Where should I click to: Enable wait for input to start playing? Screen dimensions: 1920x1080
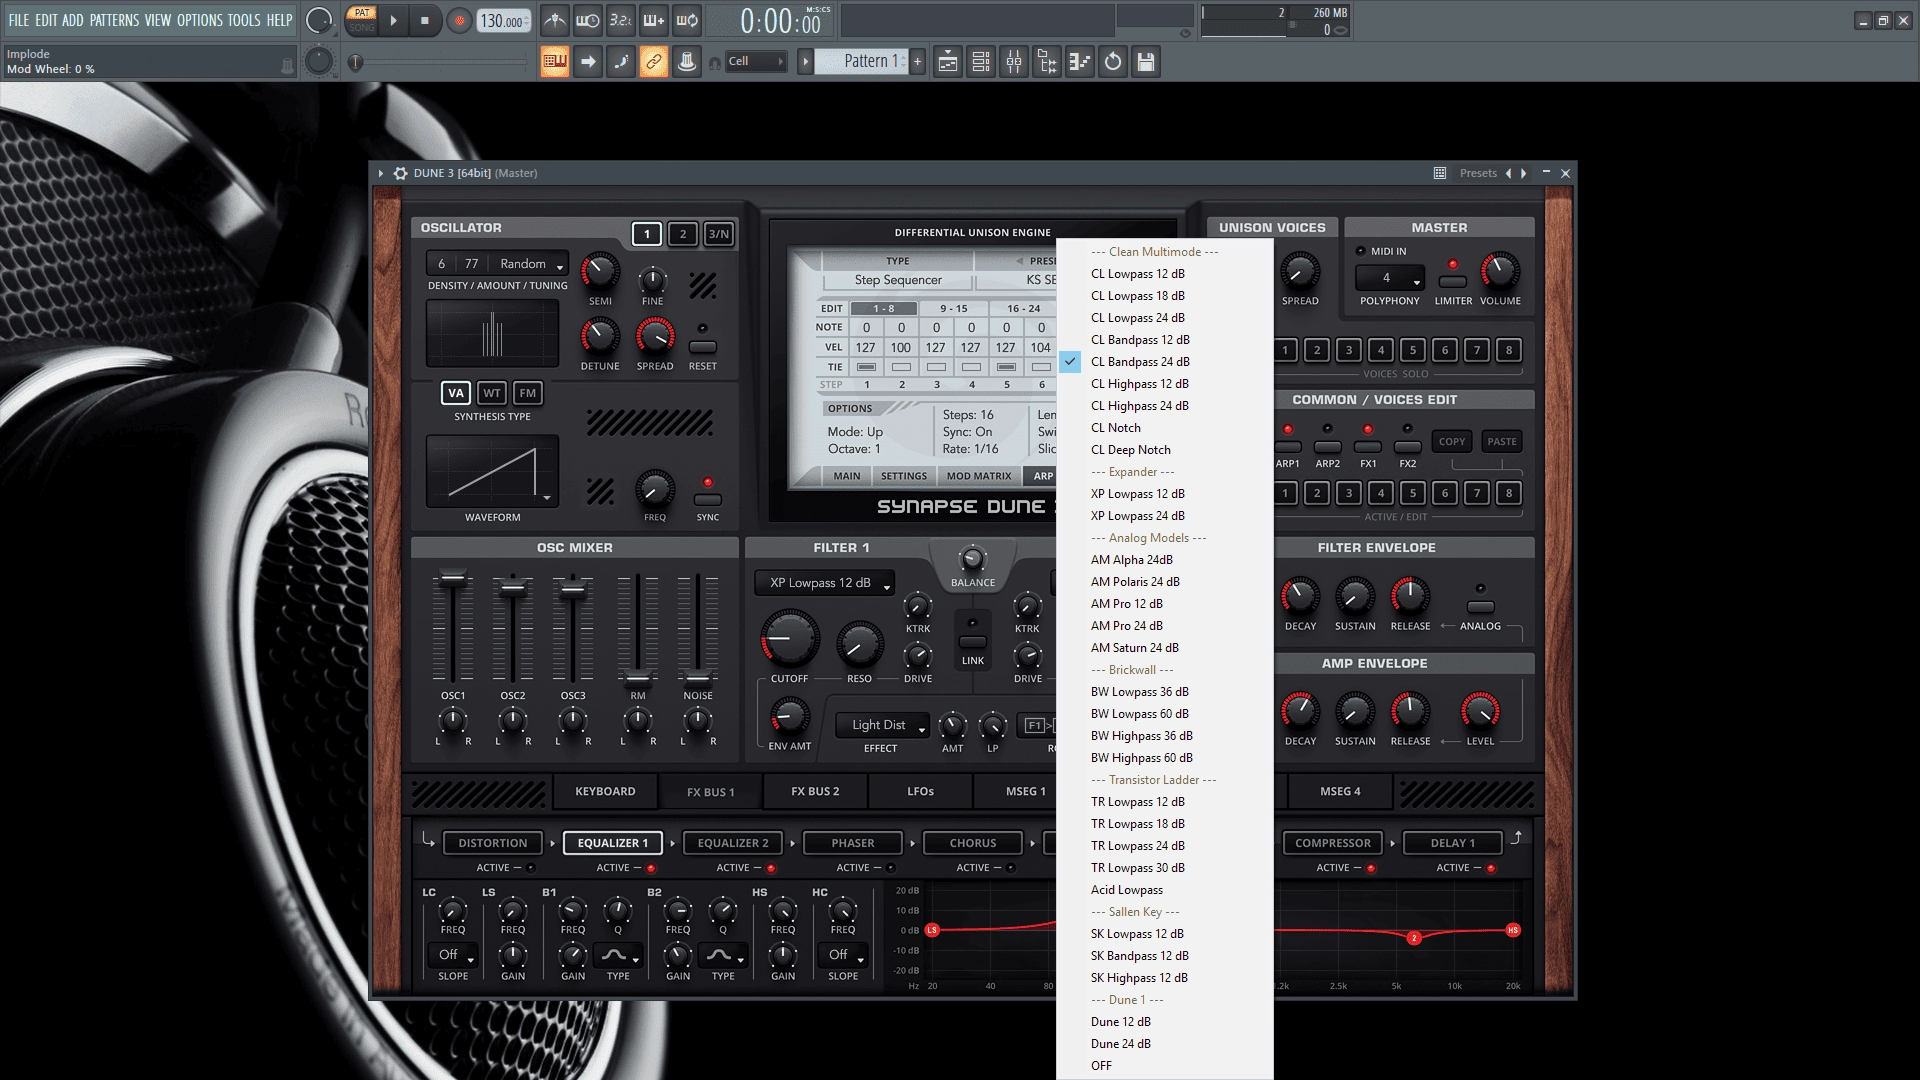coord(588,20)
